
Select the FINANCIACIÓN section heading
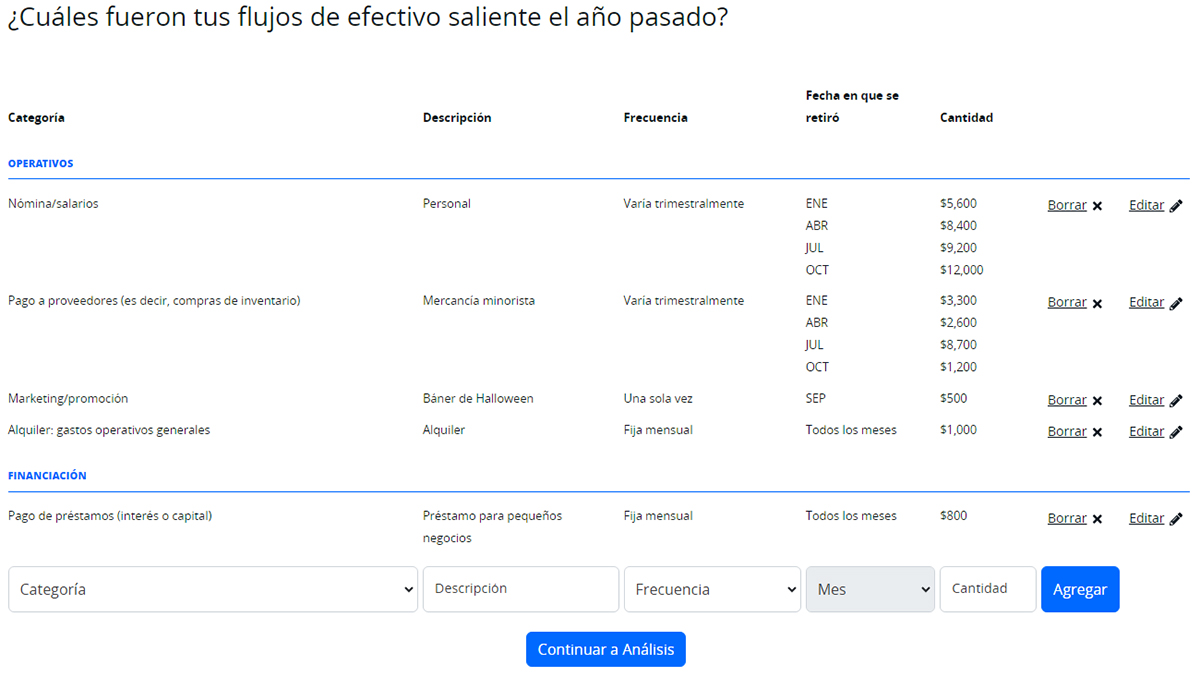coord(47,476)
